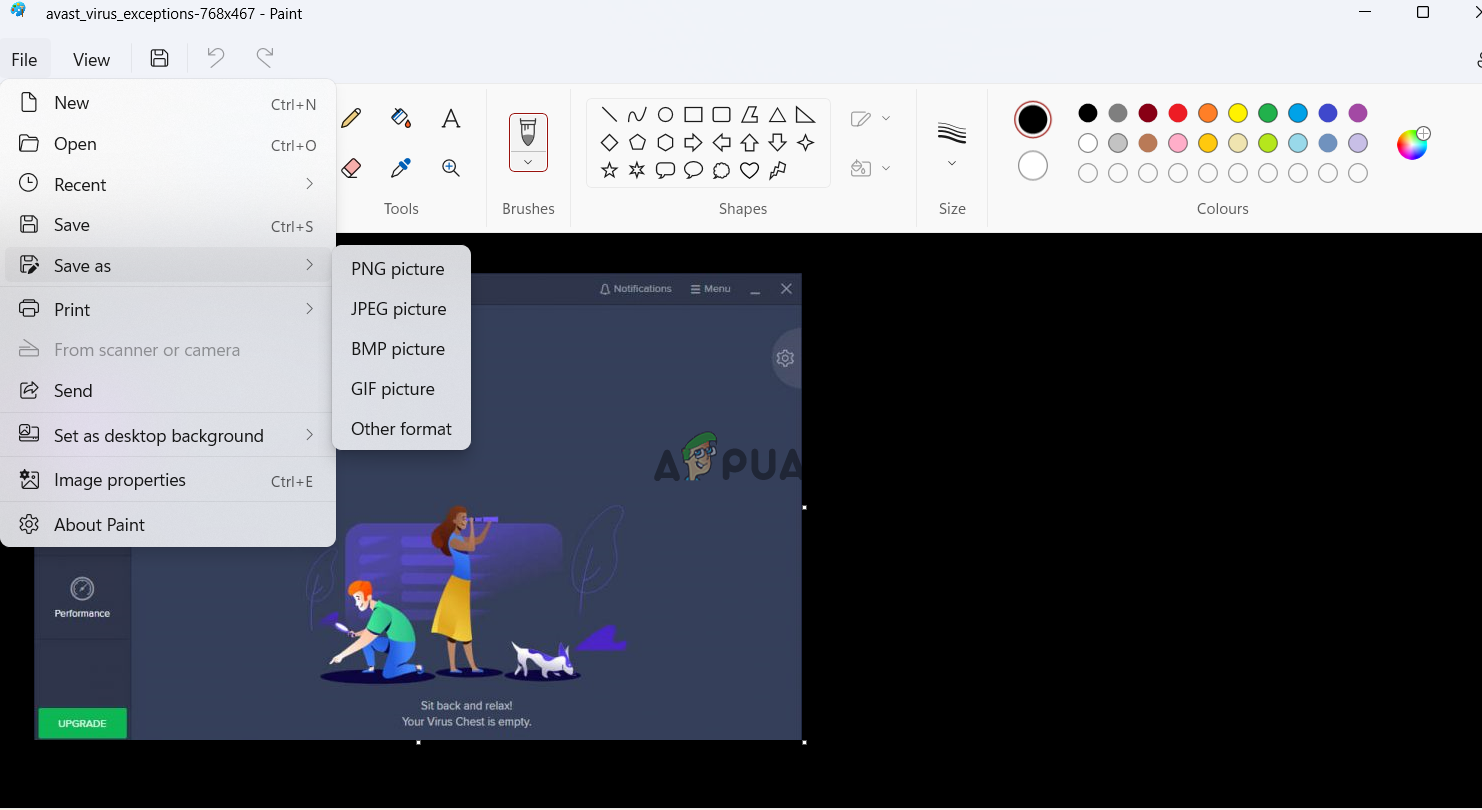Image resolution: width=1482 pixels, height=810 pixels.
Task: Select the Text tool
Action: tap(451, 119)
